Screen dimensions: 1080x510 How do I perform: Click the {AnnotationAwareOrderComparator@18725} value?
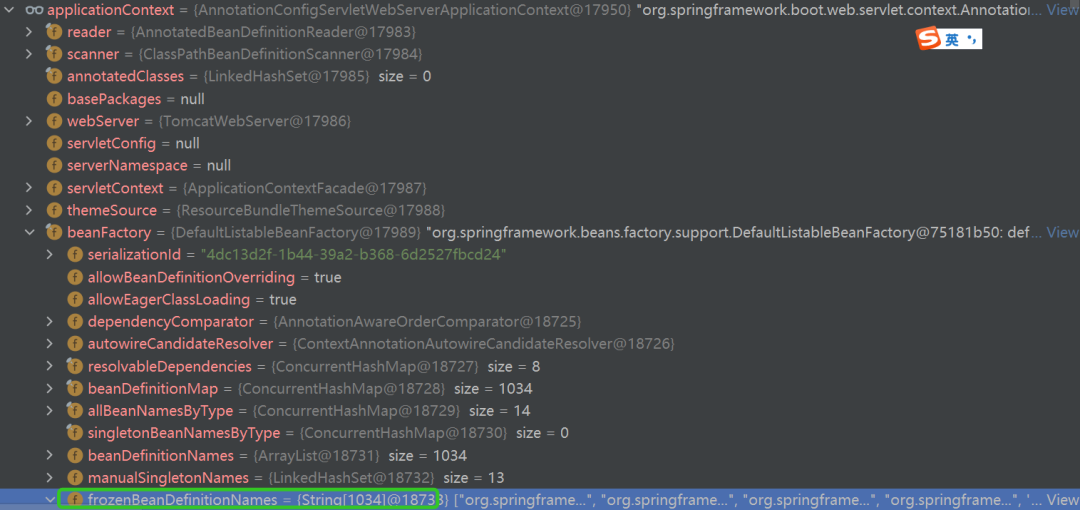point(427,322)
